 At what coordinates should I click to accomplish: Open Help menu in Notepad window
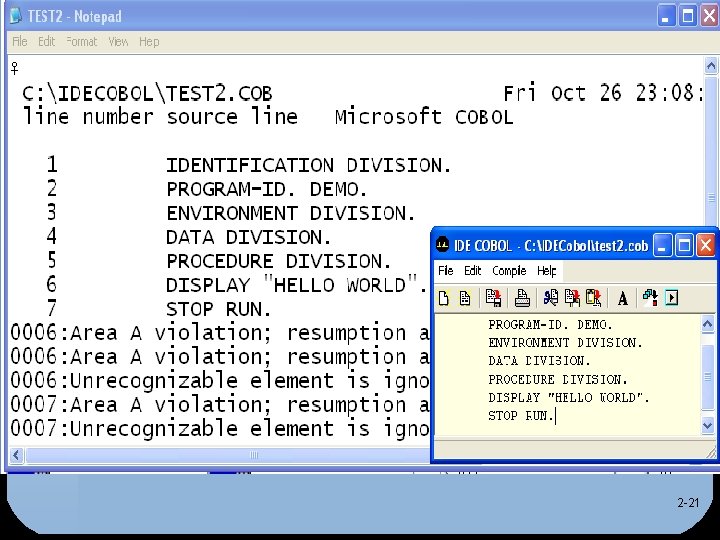tap(149, 42)
